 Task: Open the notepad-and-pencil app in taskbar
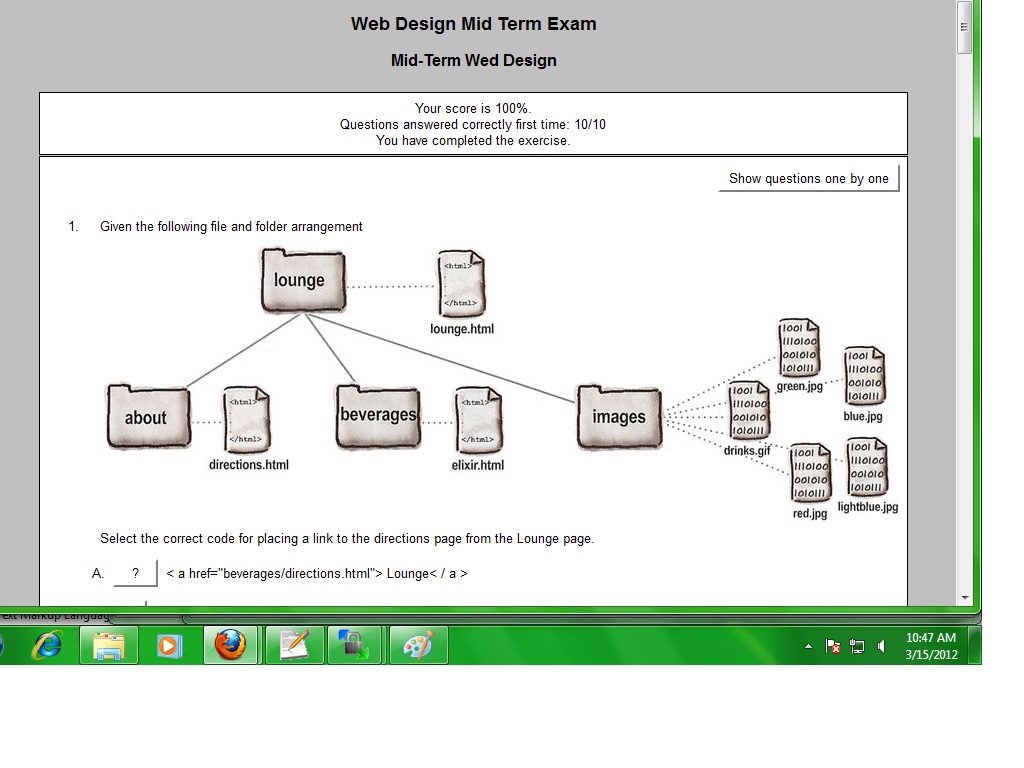[295, 646]
